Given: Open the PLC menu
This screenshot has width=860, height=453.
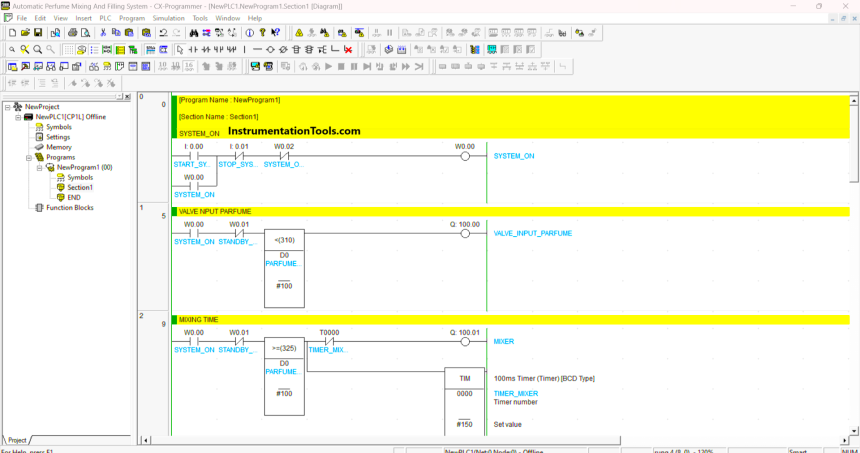Looking at the screenshot, I should pyautogui.click(x=105, y=18).
